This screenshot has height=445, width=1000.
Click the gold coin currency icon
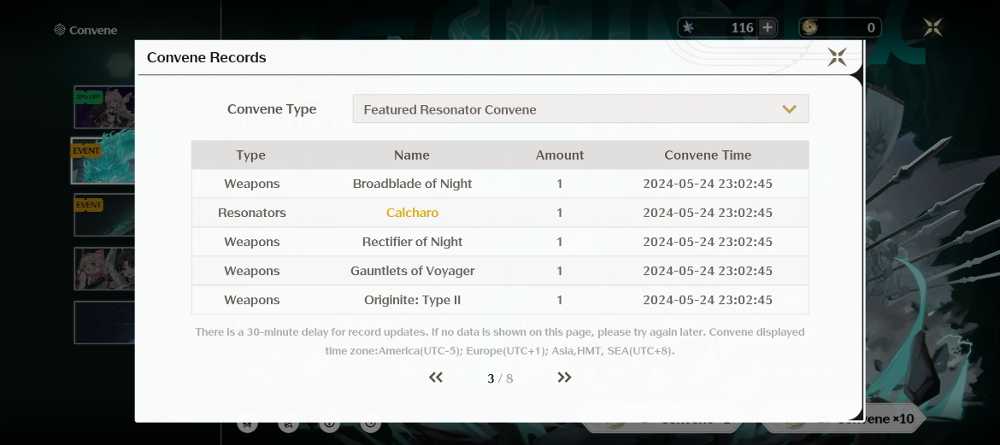(x=810, y=27)
